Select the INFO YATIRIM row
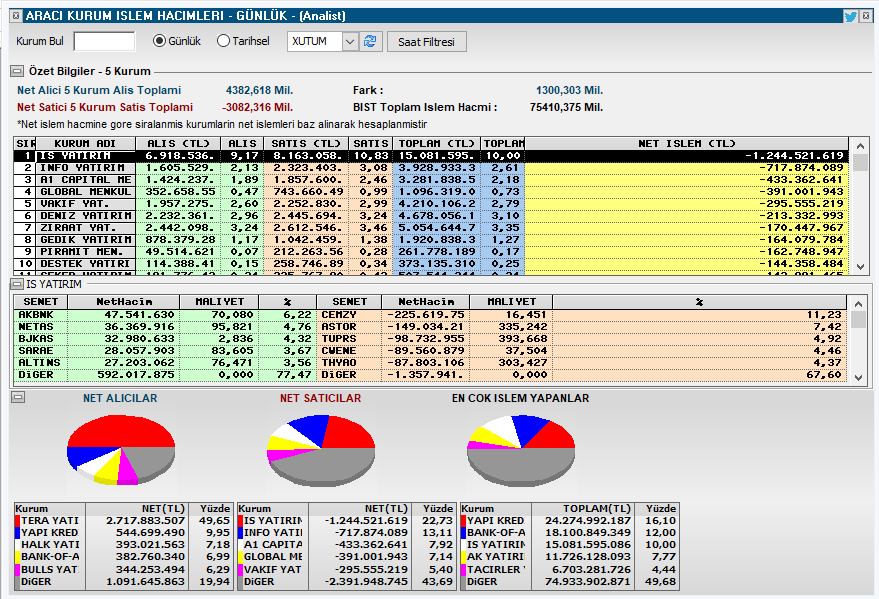This screenshot has height=599, width=879. pyautogui.click(x=431, y=168)
